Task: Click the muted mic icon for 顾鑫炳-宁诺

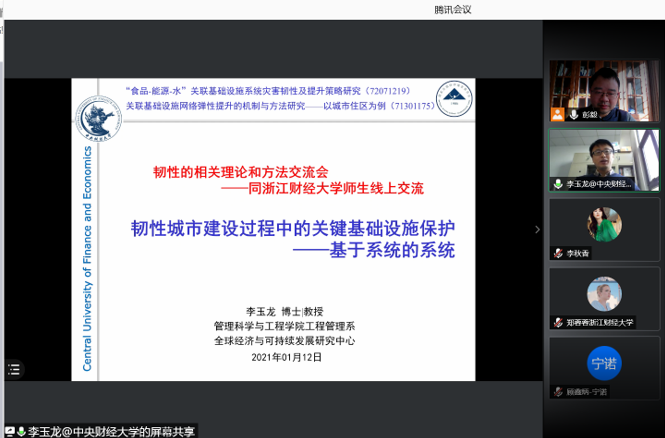Action: point(557,392)
